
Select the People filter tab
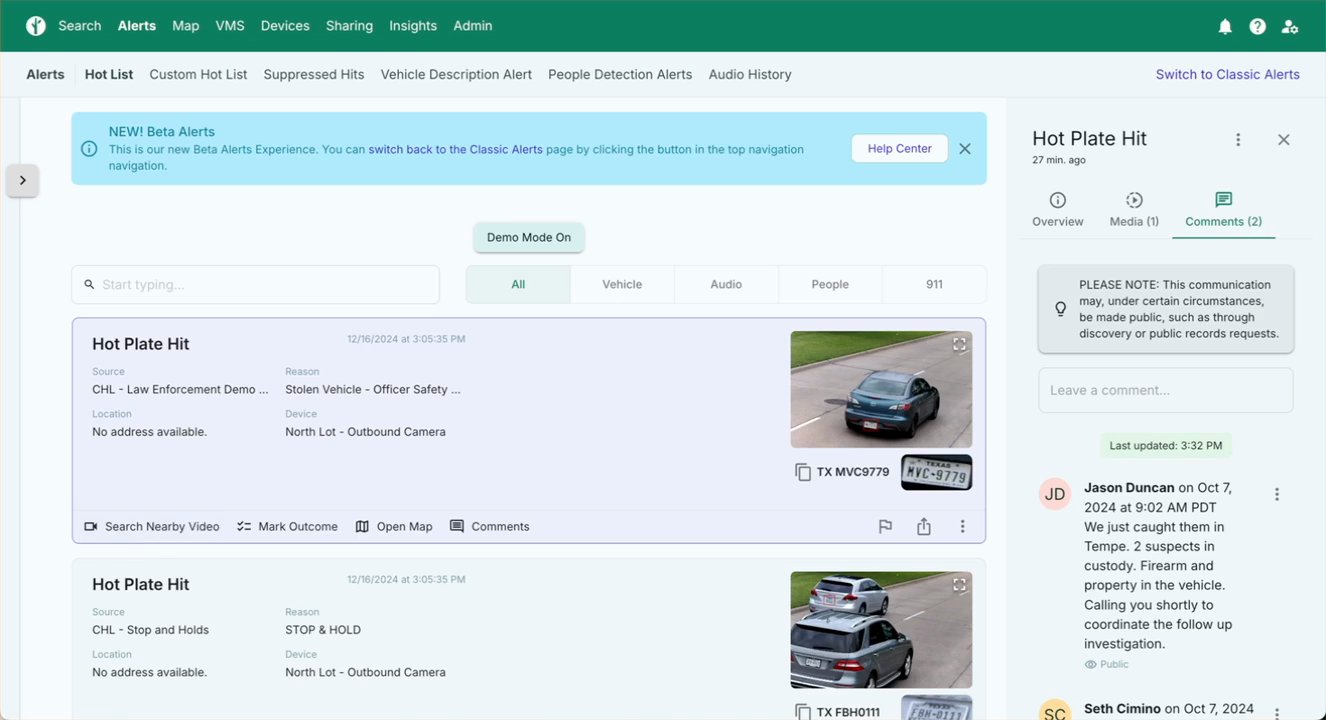[830, 284]
